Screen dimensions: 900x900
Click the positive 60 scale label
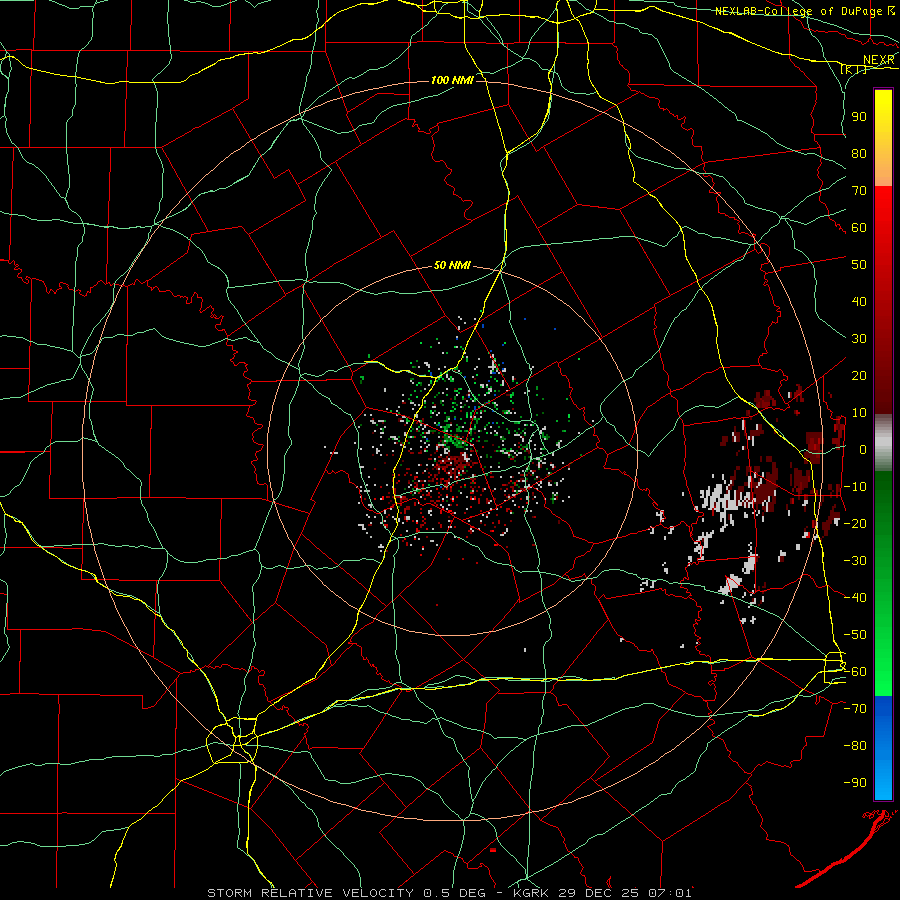[859, 227]
